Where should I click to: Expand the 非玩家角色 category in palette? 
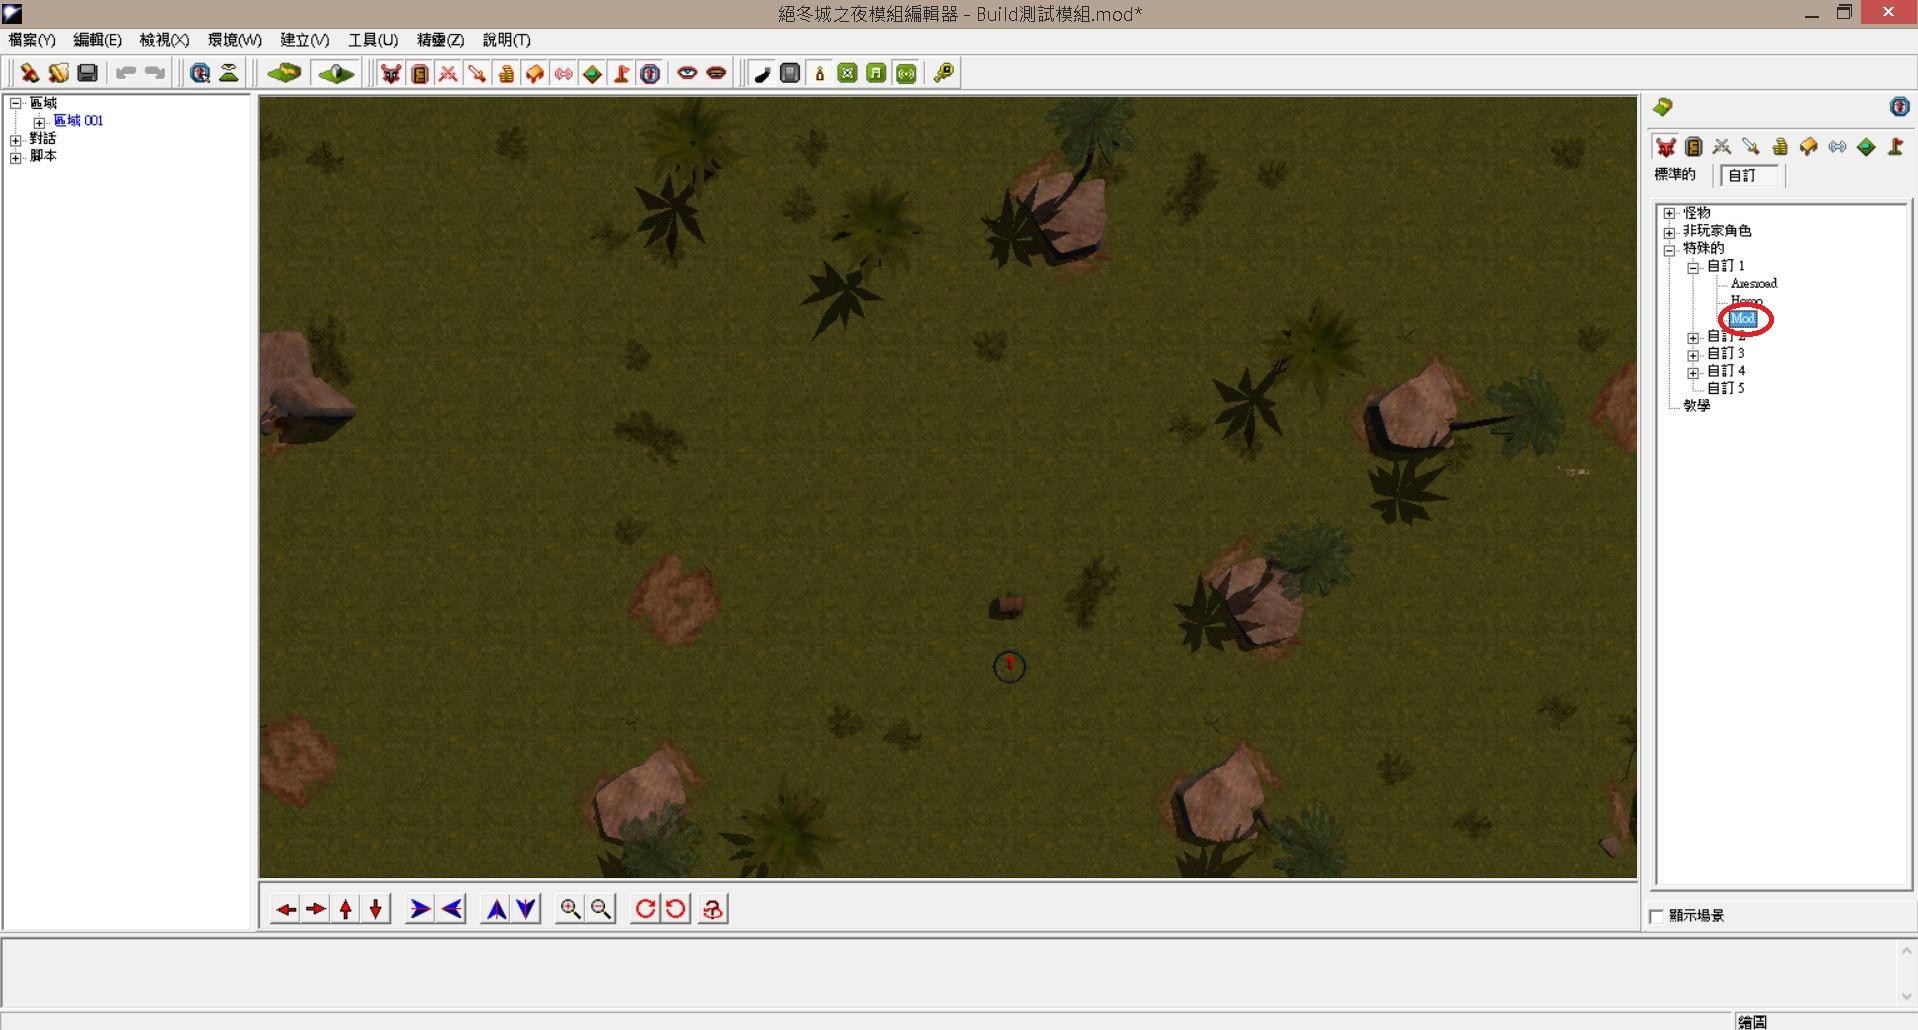pyautogui.click(x=1669, y=232)
